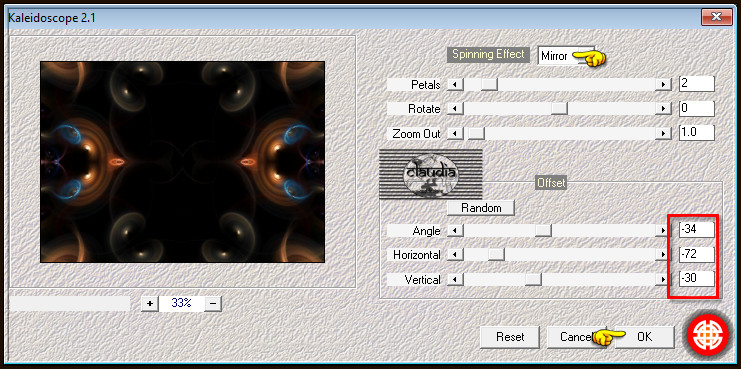The image size is (741, 369).
Task: Click the Cancel button
Action: click(x=577, y=337)
